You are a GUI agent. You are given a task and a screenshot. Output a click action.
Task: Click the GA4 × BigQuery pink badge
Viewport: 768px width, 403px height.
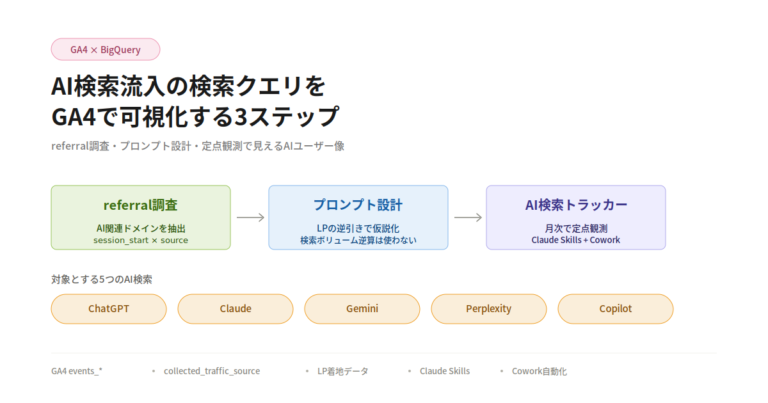tap(105, 49)
